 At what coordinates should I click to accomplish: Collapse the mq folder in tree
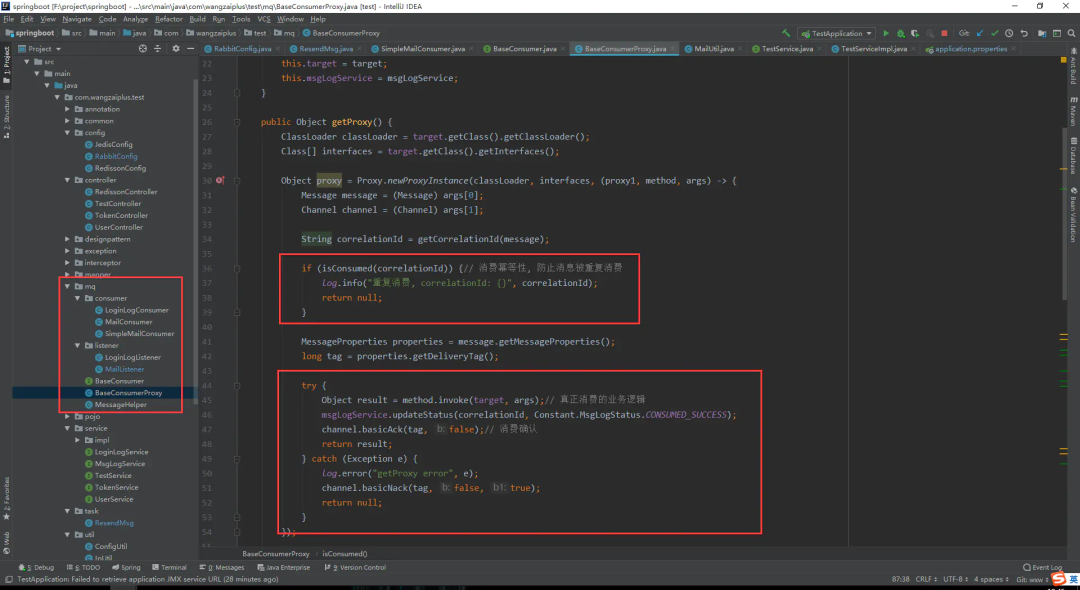coord(68,286)
